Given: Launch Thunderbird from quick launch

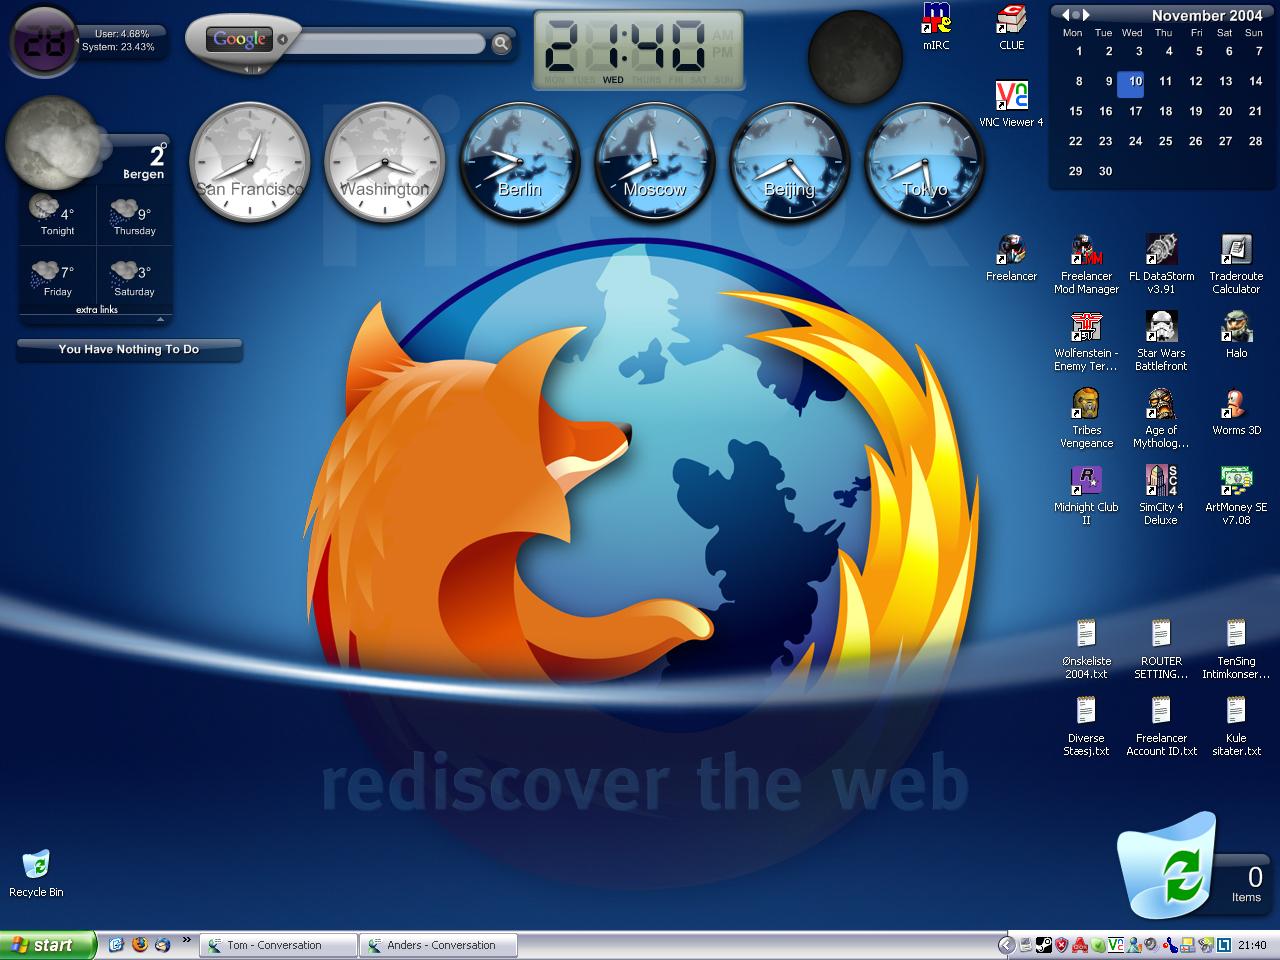Looking at the screenshot, I should 162,944.
